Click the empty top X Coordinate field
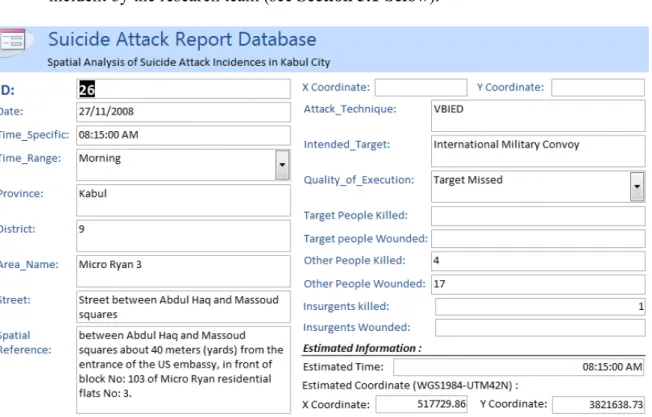The width and height of the screenshot is (652, 417). pos(421,87)
